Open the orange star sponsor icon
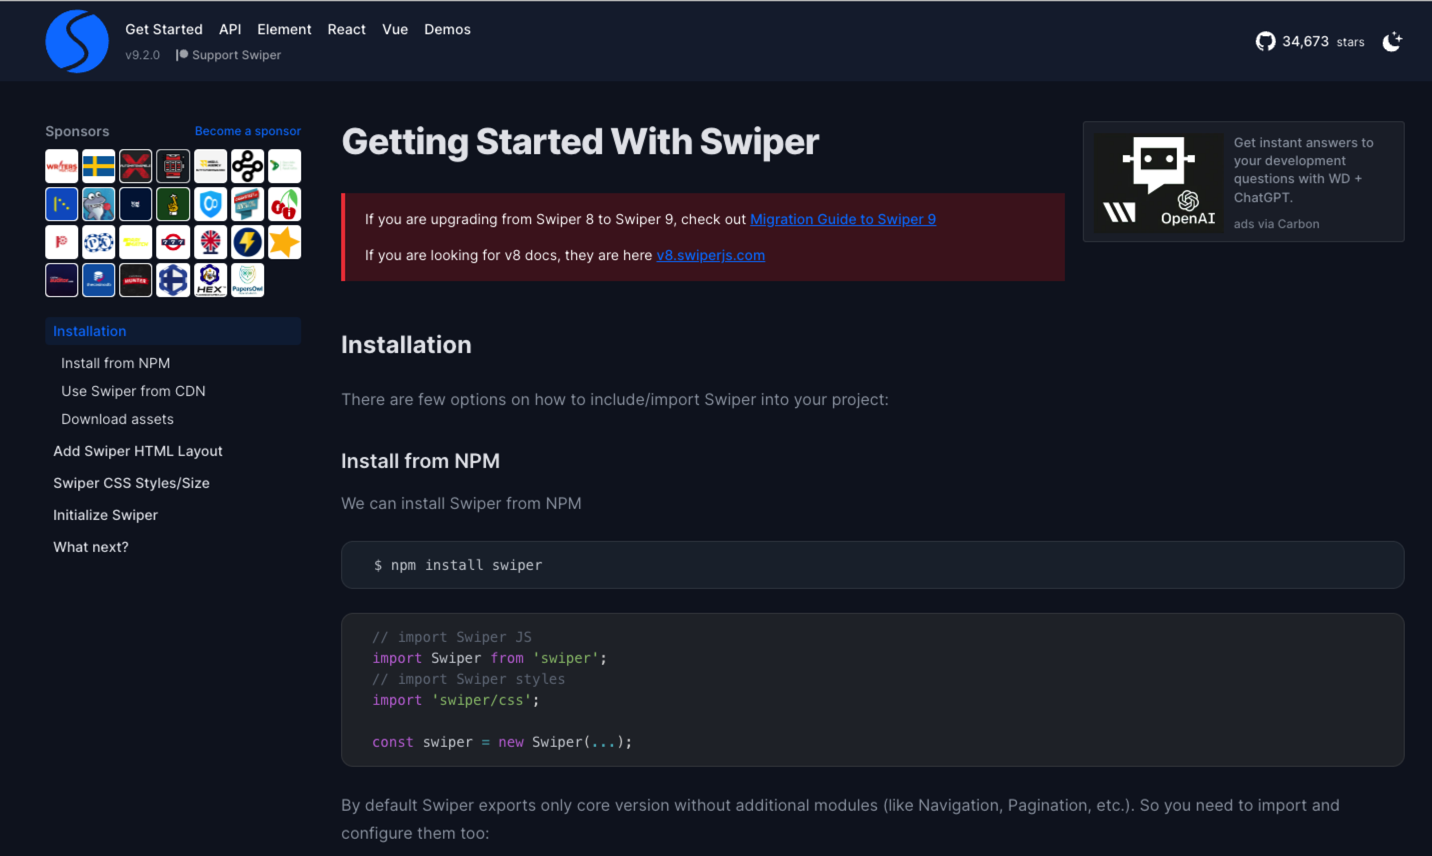The height and width of the screenshot is (856, 1432). pyautogui.click(x=285, y=242)
